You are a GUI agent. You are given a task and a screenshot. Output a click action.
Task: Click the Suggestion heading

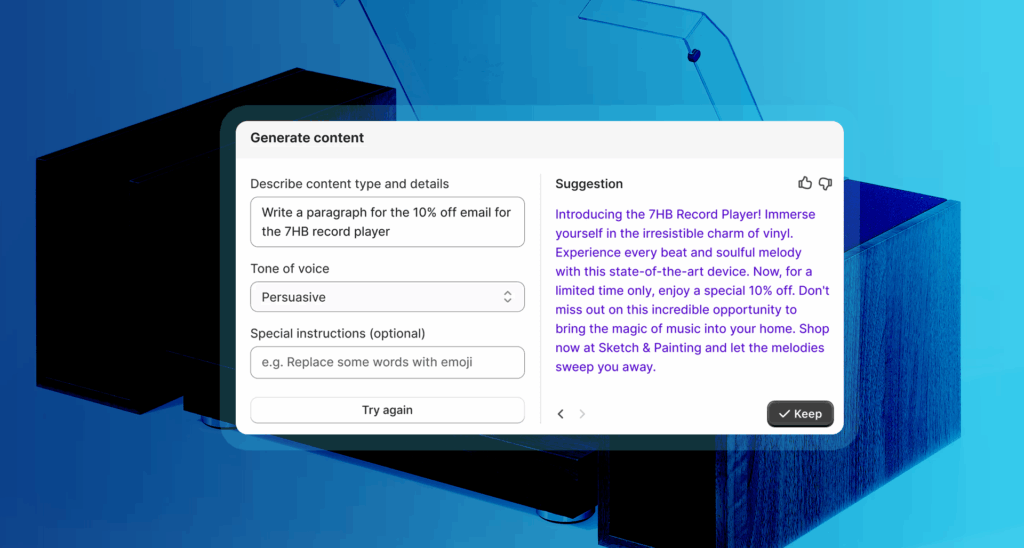point(589,184)
